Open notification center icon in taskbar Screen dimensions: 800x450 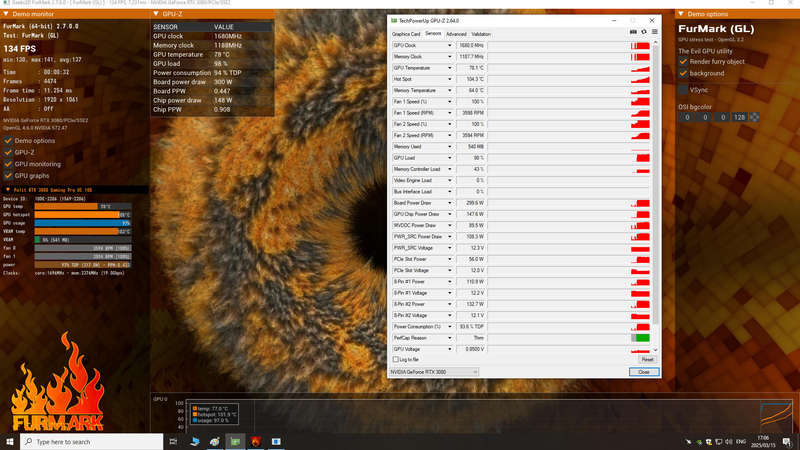pos(786,441)
